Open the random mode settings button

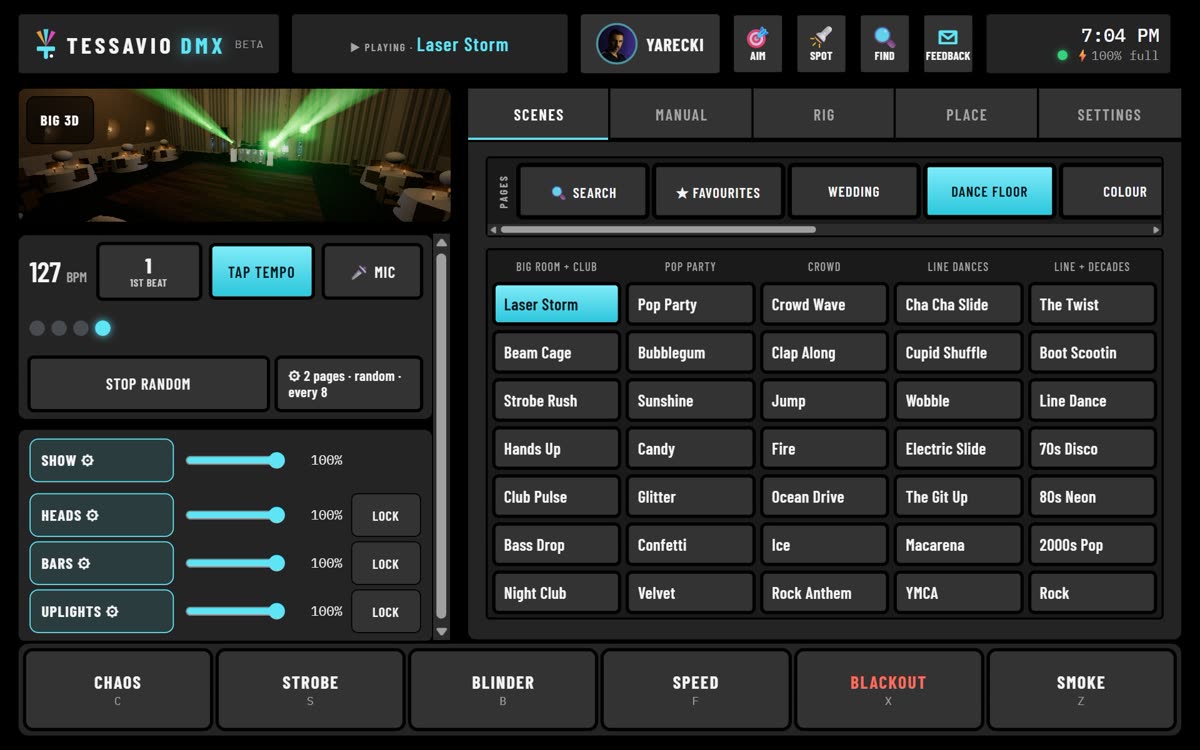[349, 384]
